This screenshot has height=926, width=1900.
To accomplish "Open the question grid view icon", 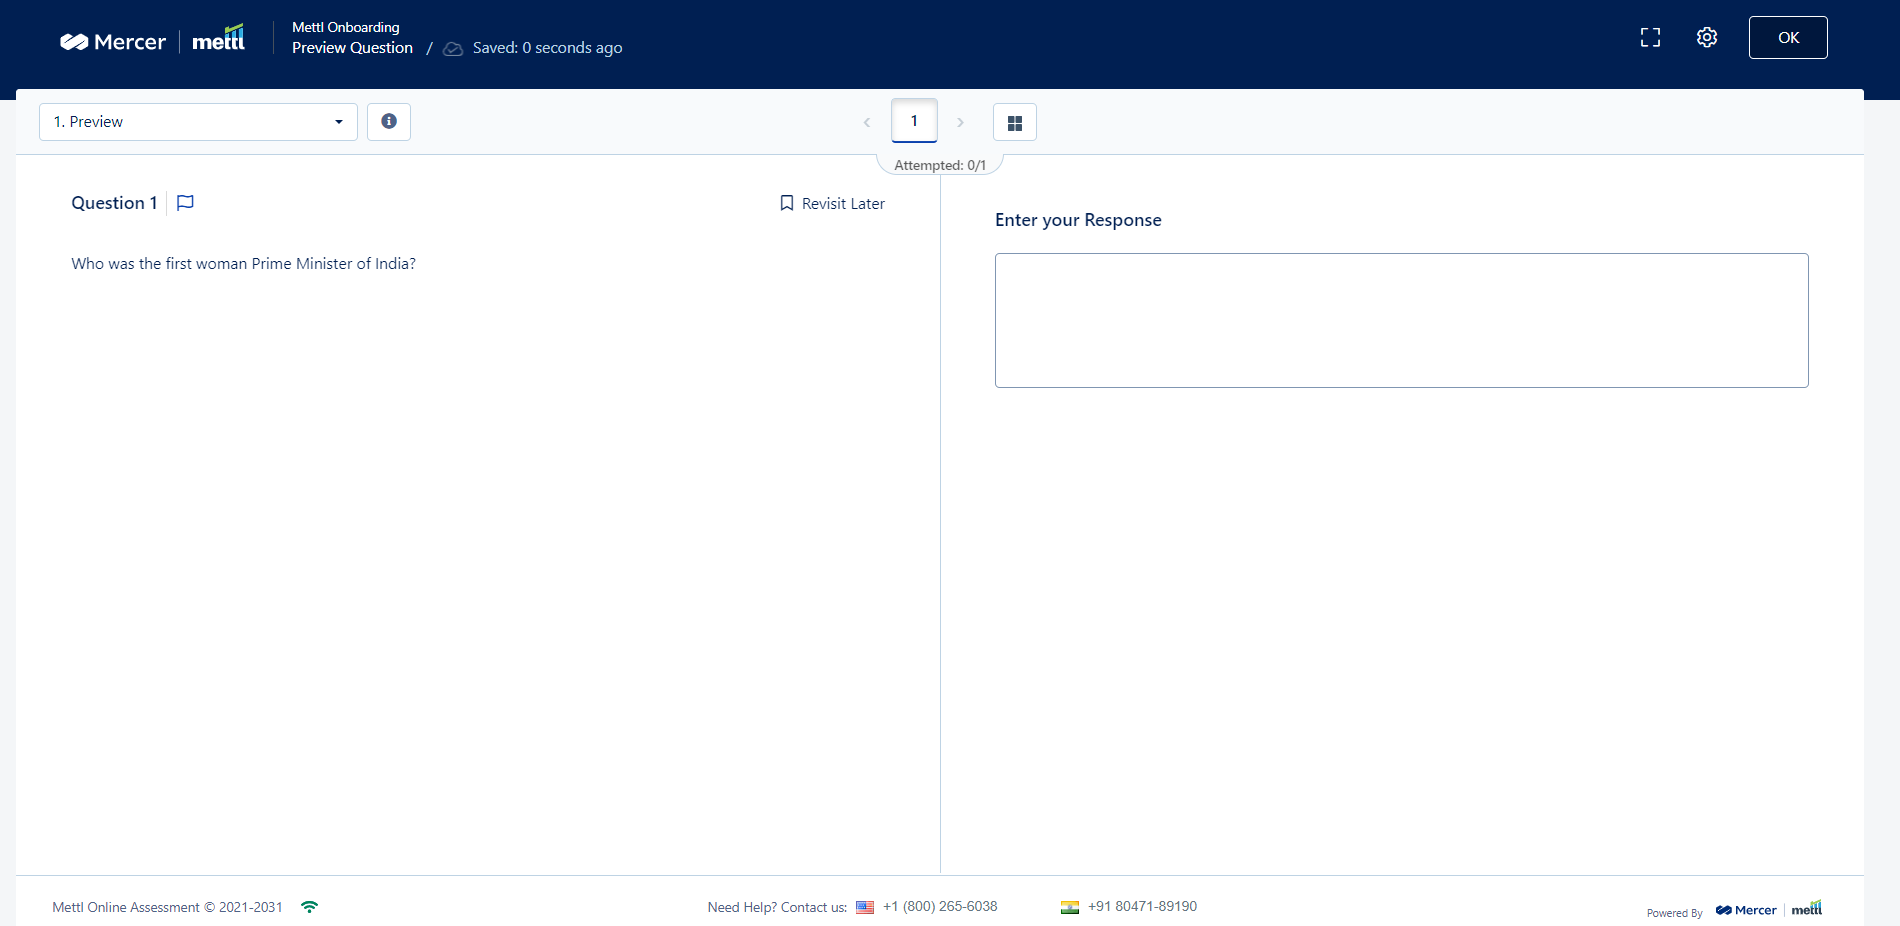I will pos(1014,123).
